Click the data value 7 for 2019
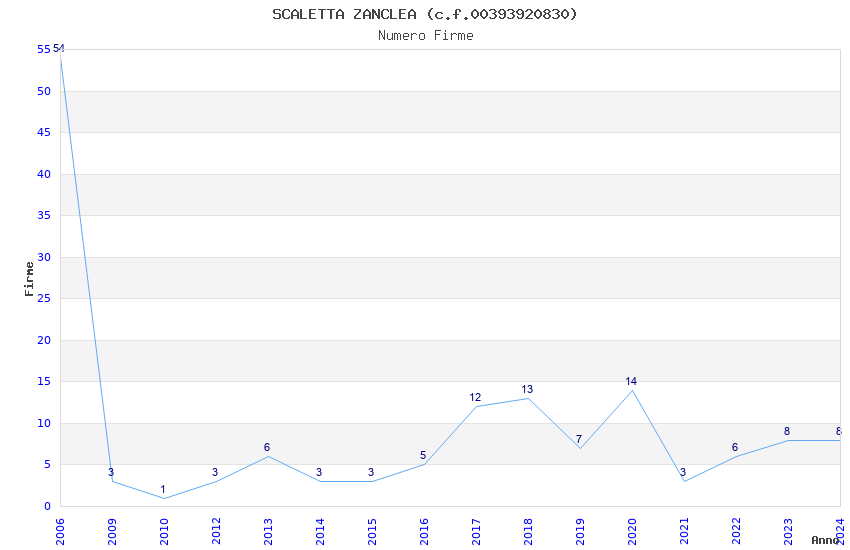Viewport: 850px width, 550px height. tap(579, 439)
